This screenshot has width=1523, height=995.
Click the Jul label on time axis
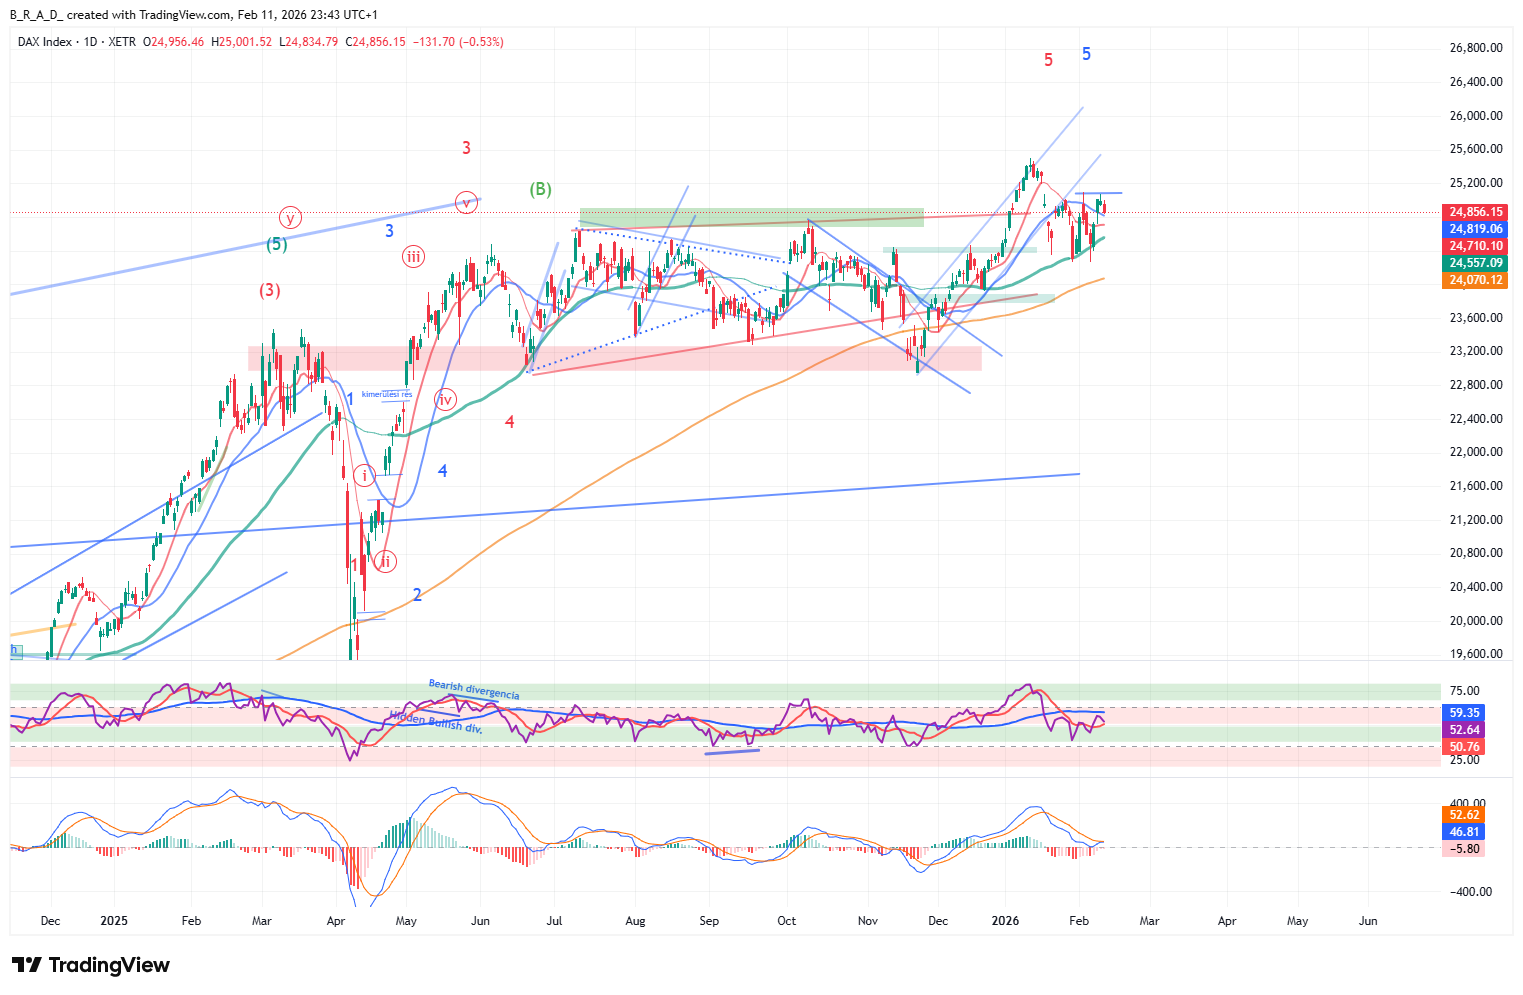tap(555, 921)
